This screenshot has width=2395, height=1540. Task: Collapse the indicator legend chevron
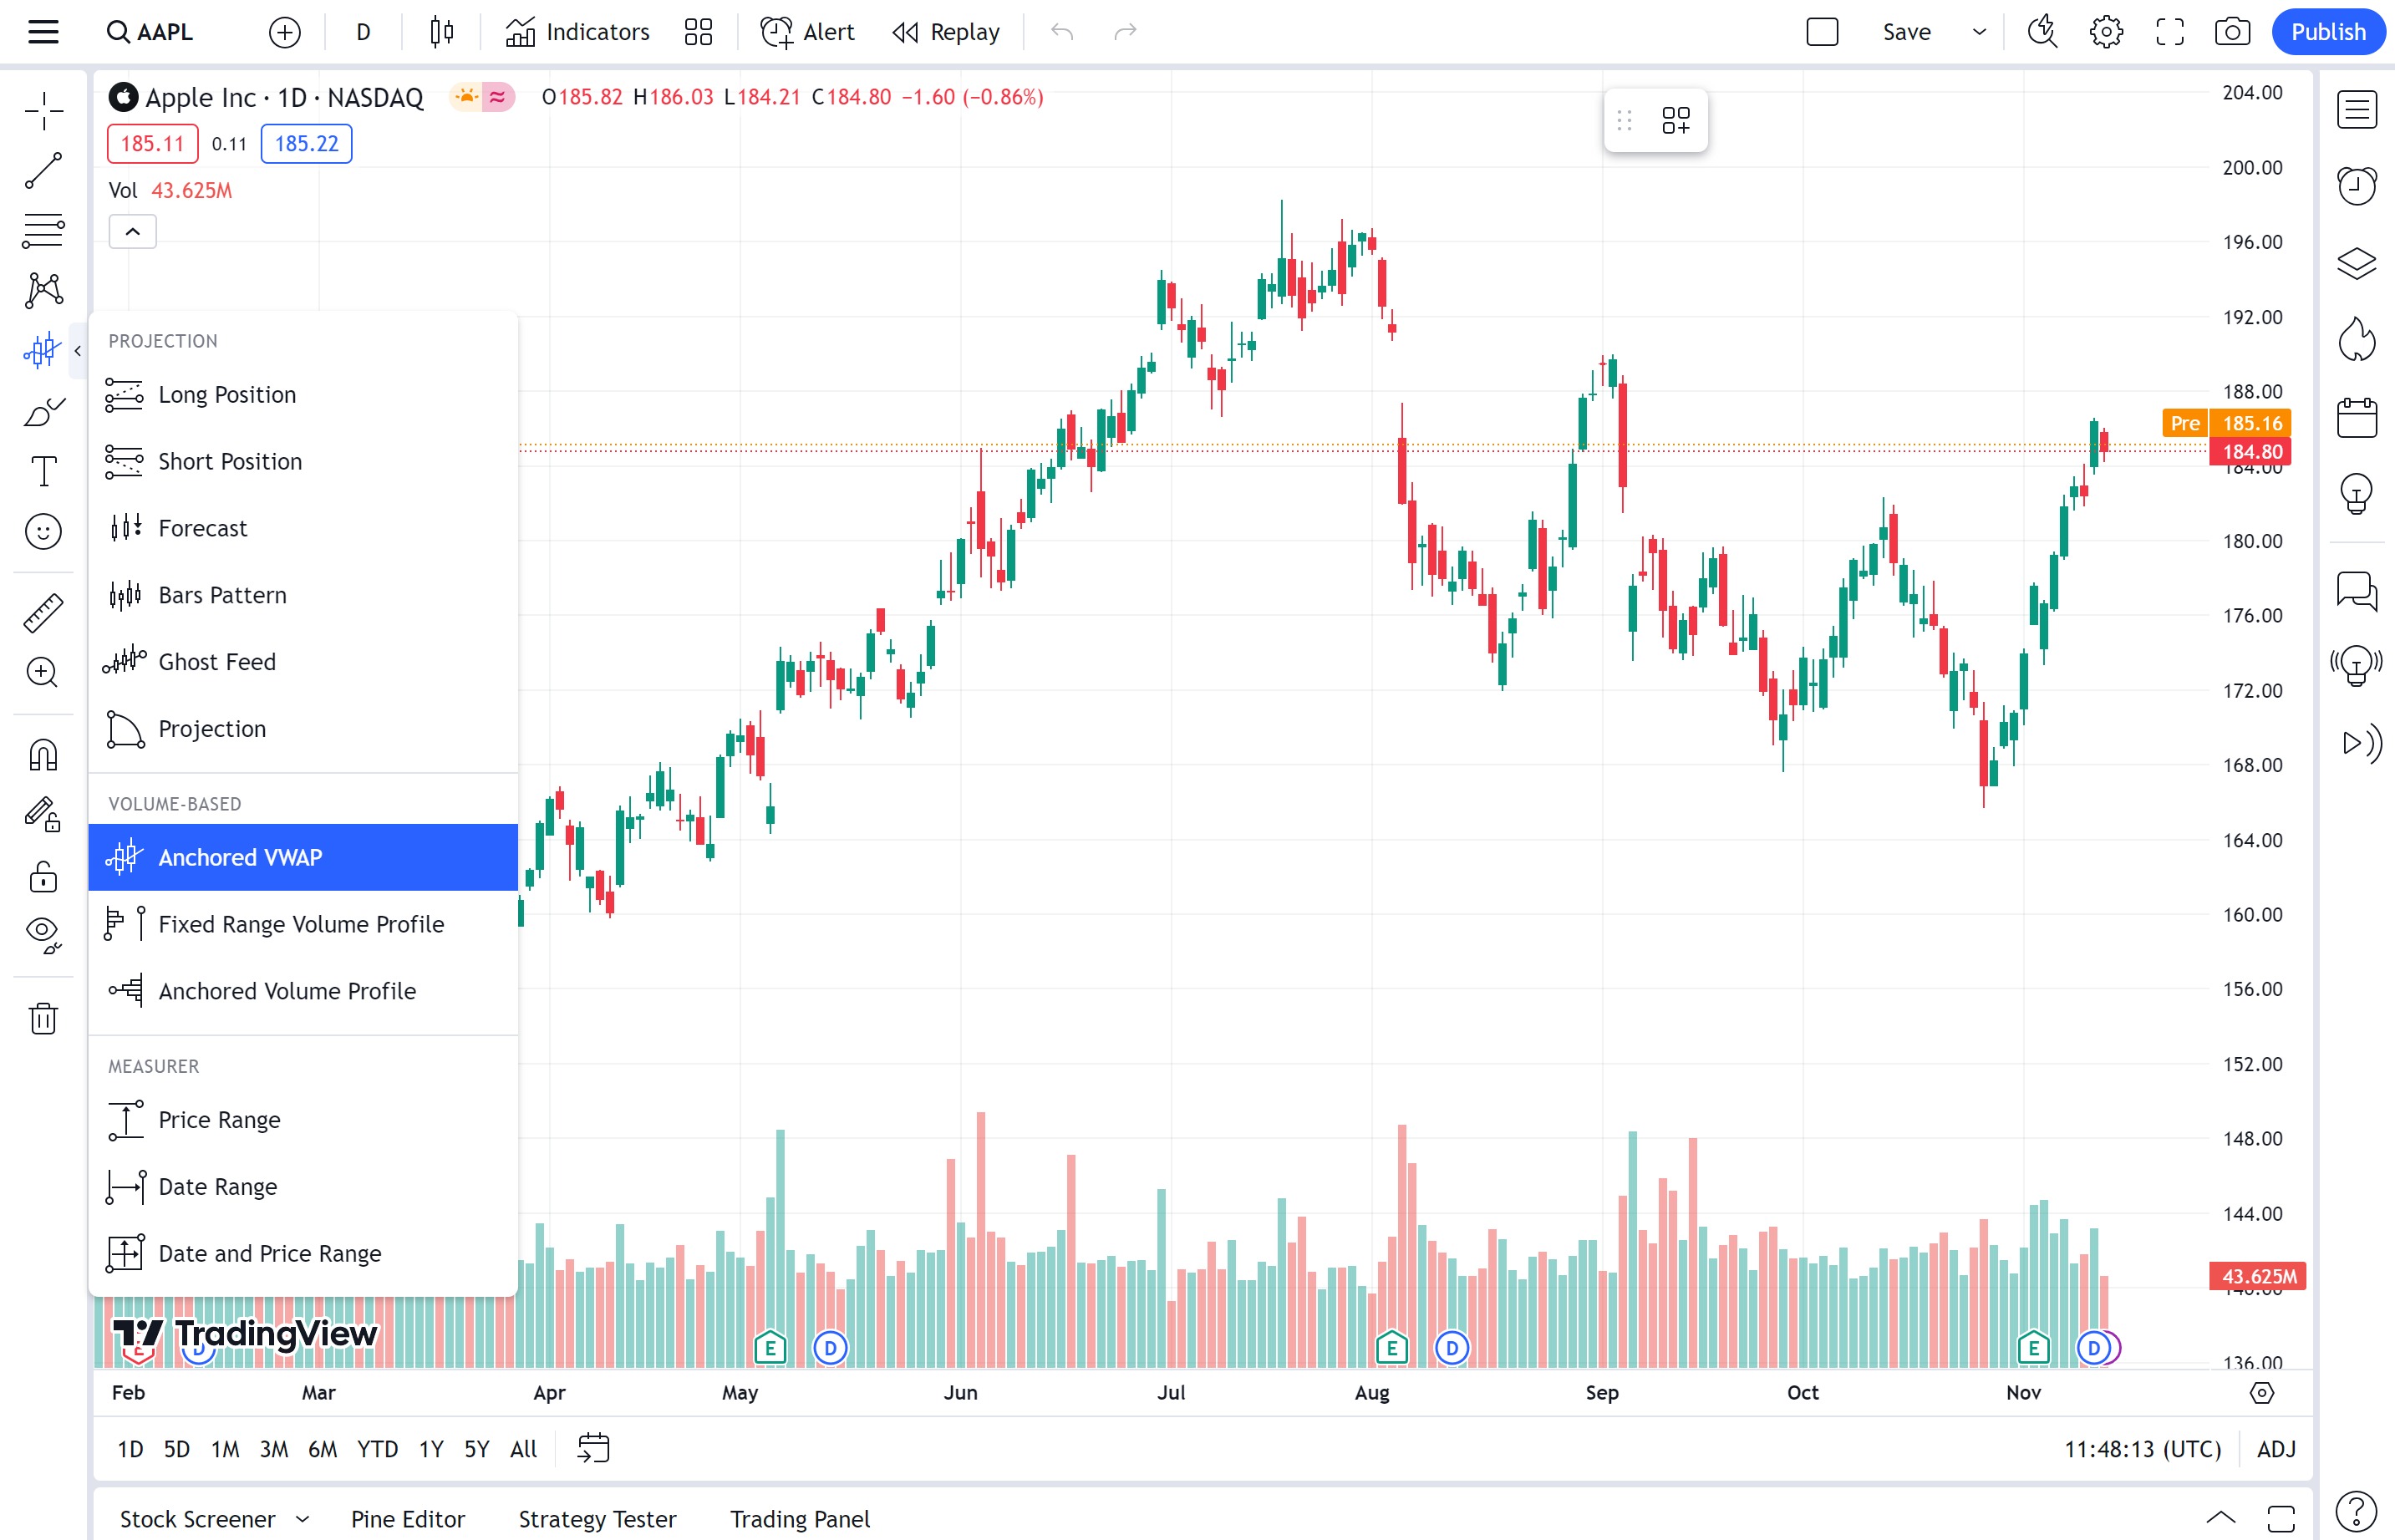point(132,232)
